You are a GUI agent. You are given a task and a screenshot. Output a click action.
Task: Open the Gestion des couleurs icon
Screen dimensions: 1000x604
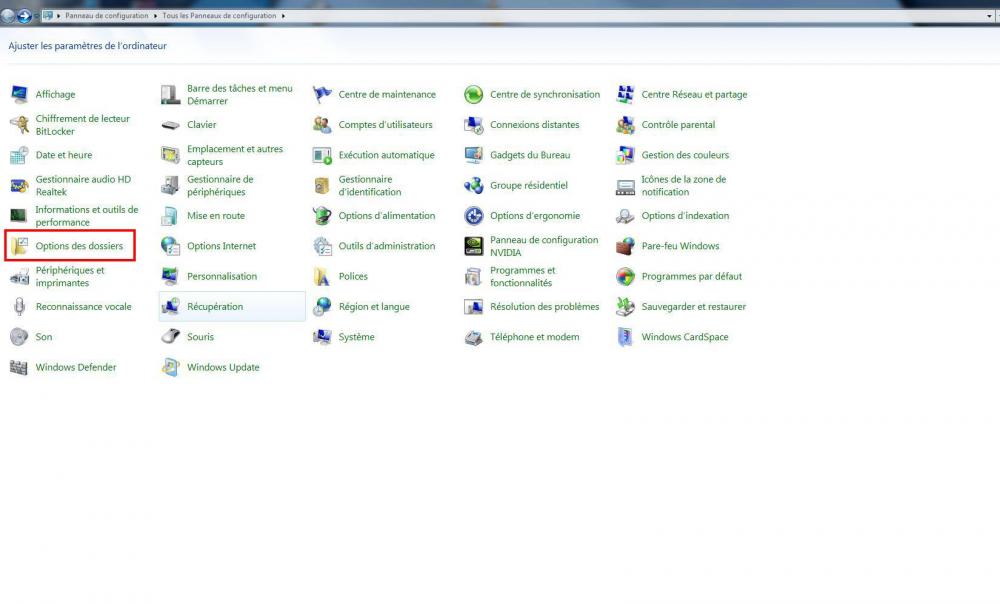625,155
